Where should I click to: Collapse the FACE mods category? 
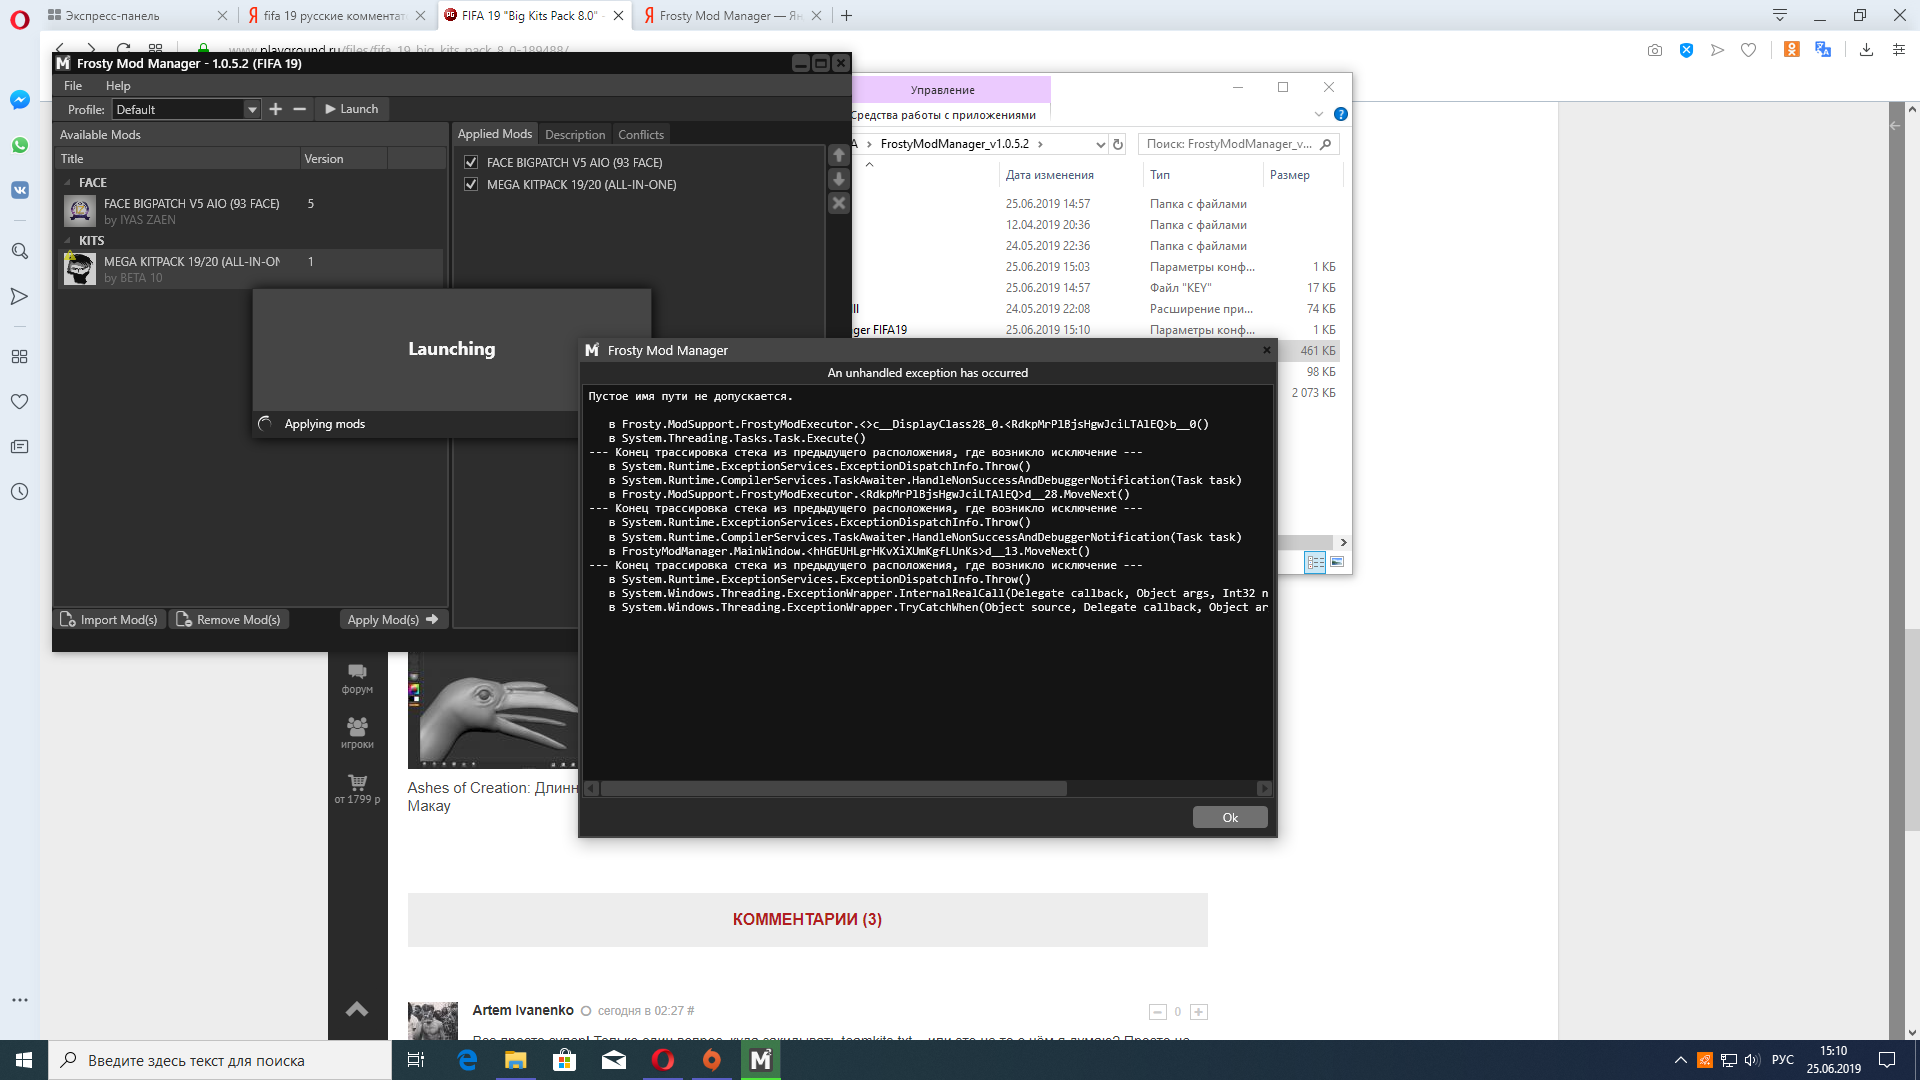point(68,183)
